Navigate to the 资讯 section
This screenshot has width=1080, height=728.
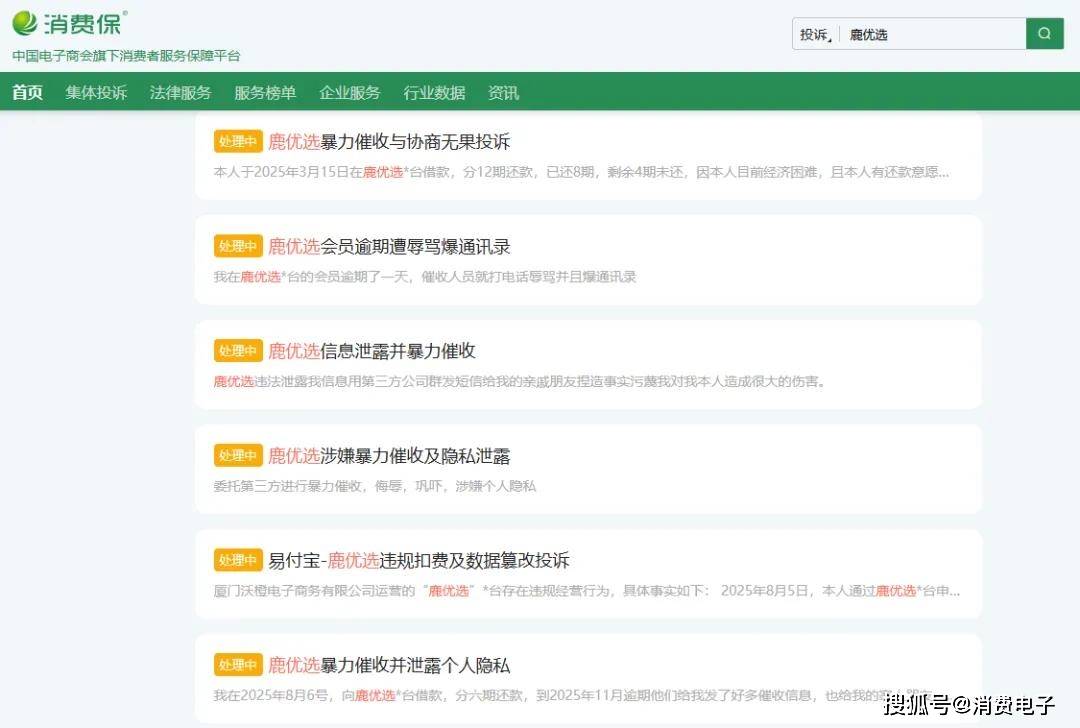pyautogui.click(x=503, y=93)
